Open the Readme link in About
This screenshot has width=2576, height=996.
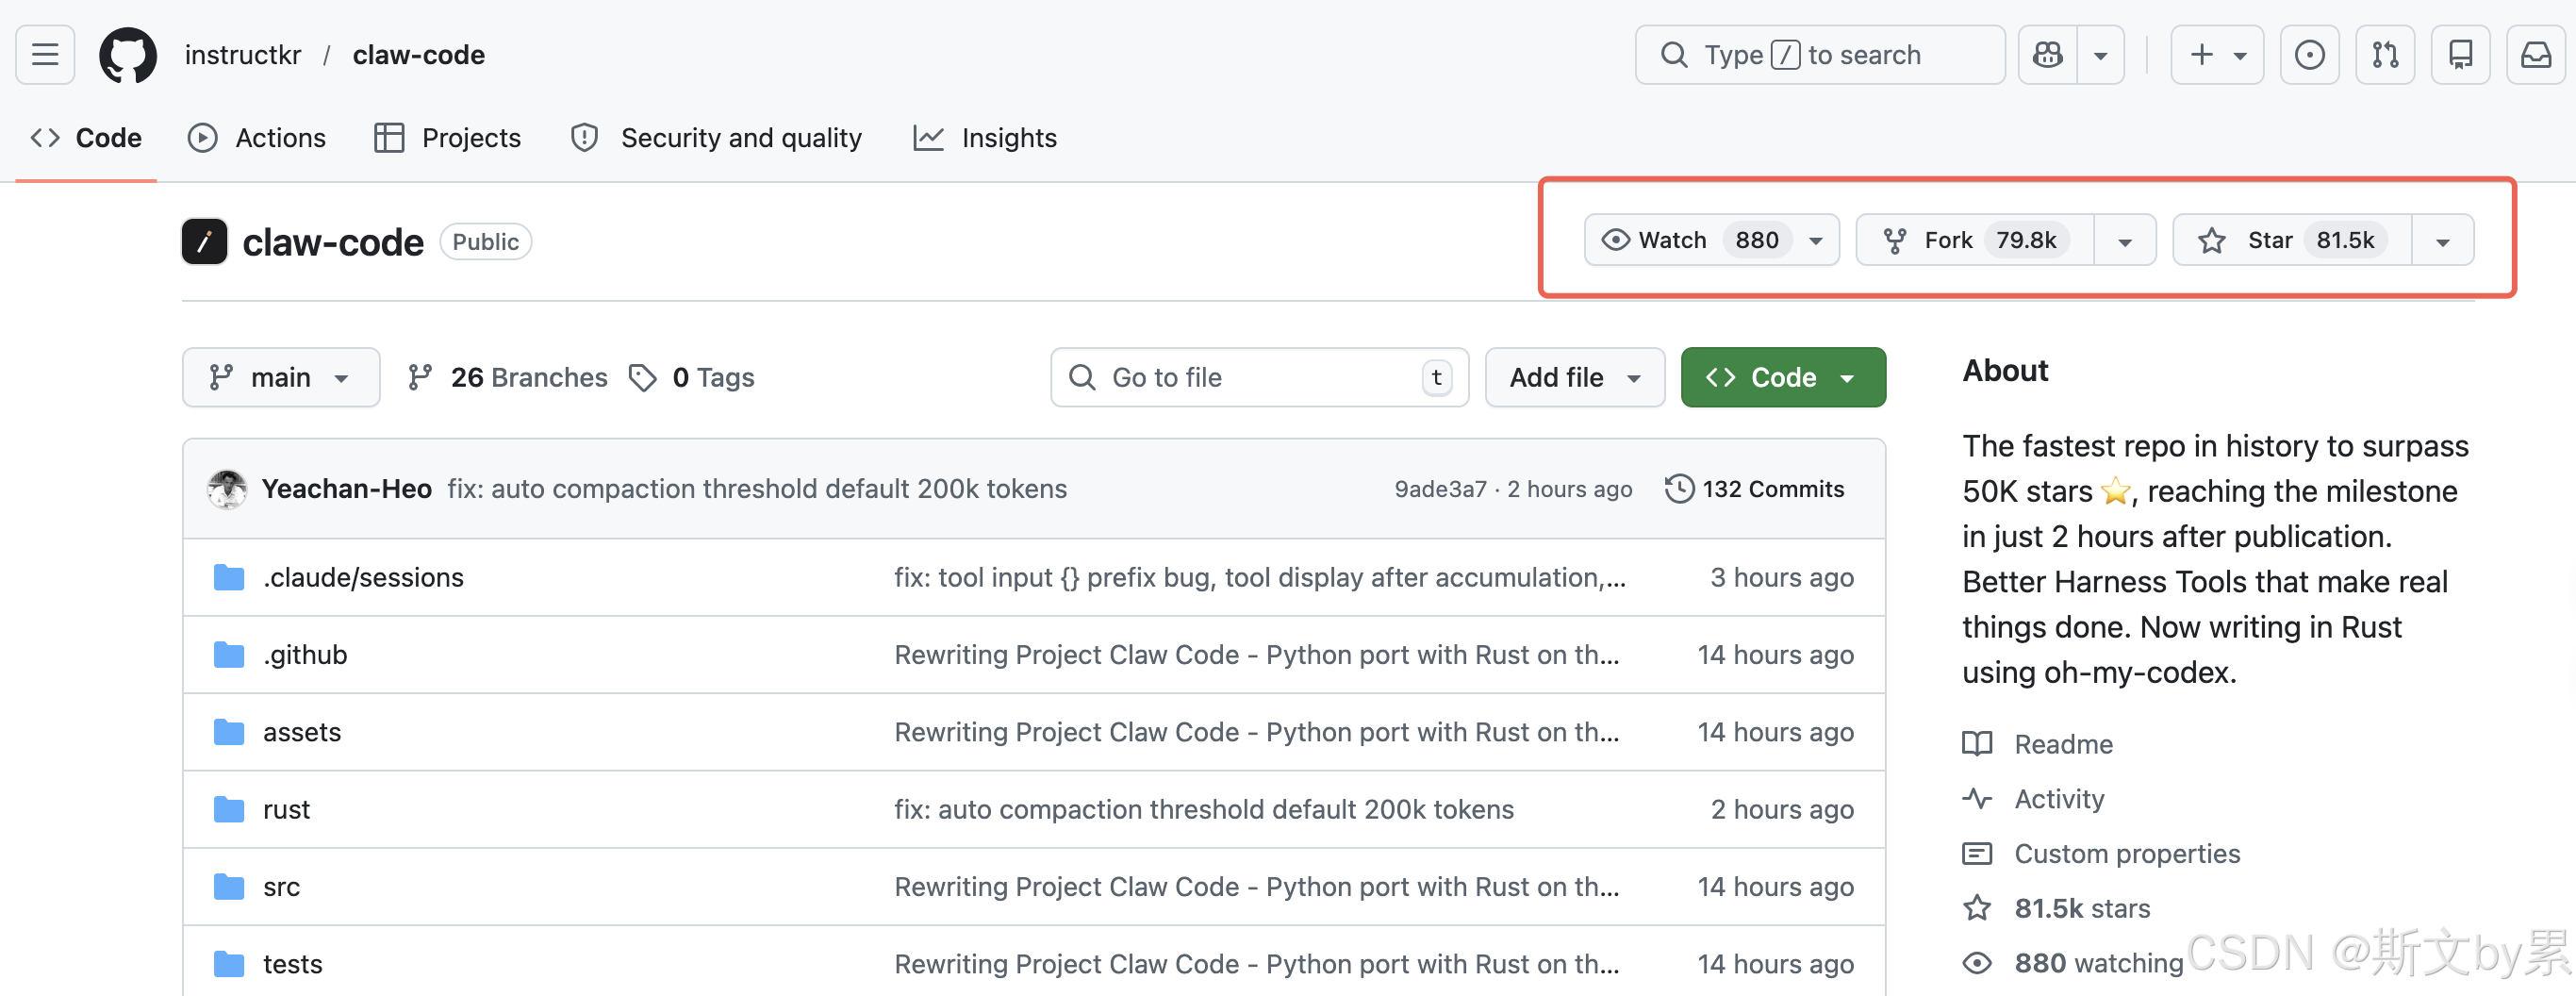pyautogui.click(x=2038, y=744)
